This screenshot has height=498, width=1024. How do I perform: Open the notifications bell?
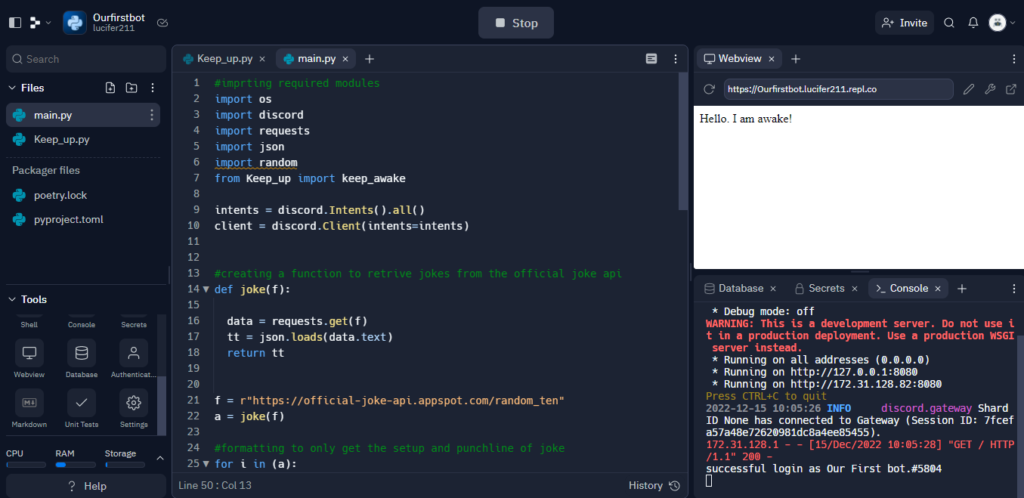click(973, 23)
